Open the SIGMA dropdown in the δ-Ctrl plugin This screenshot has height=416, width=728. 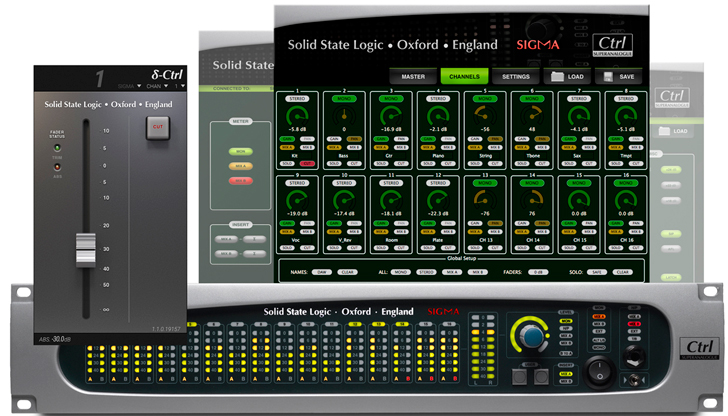point(129,86)
